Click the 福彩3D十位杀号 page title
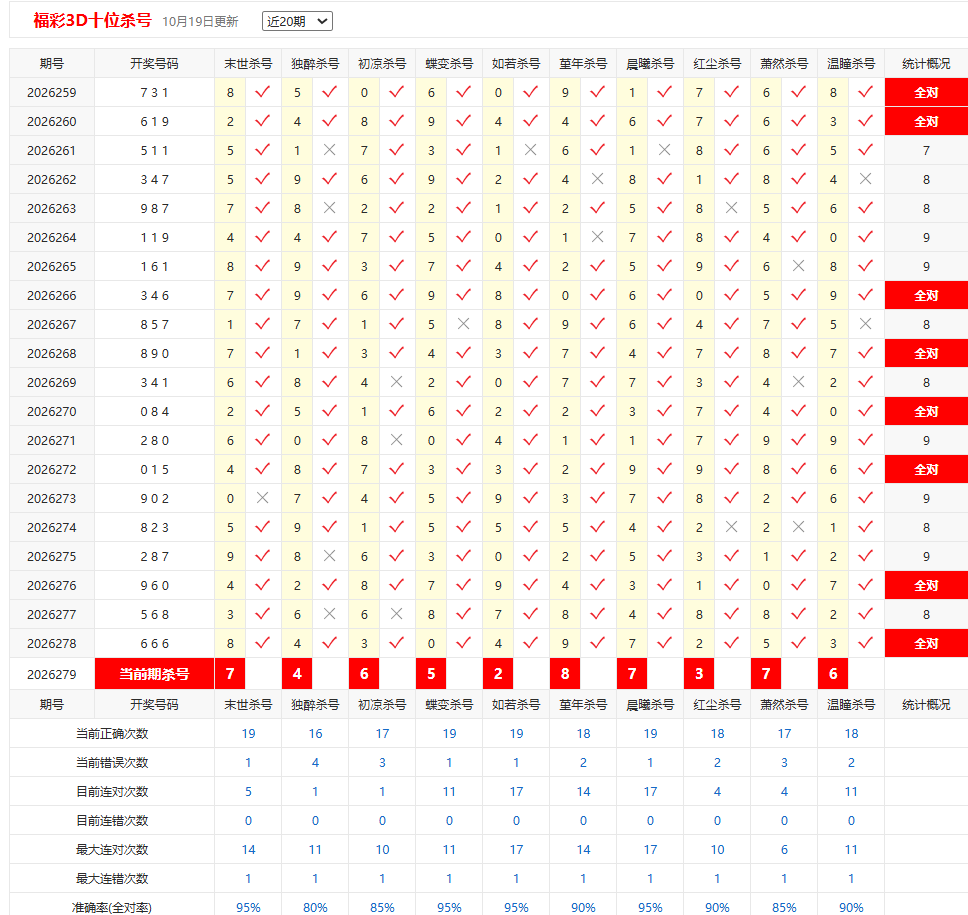Screen dimensions: 968x915 [x=93, y=20]
